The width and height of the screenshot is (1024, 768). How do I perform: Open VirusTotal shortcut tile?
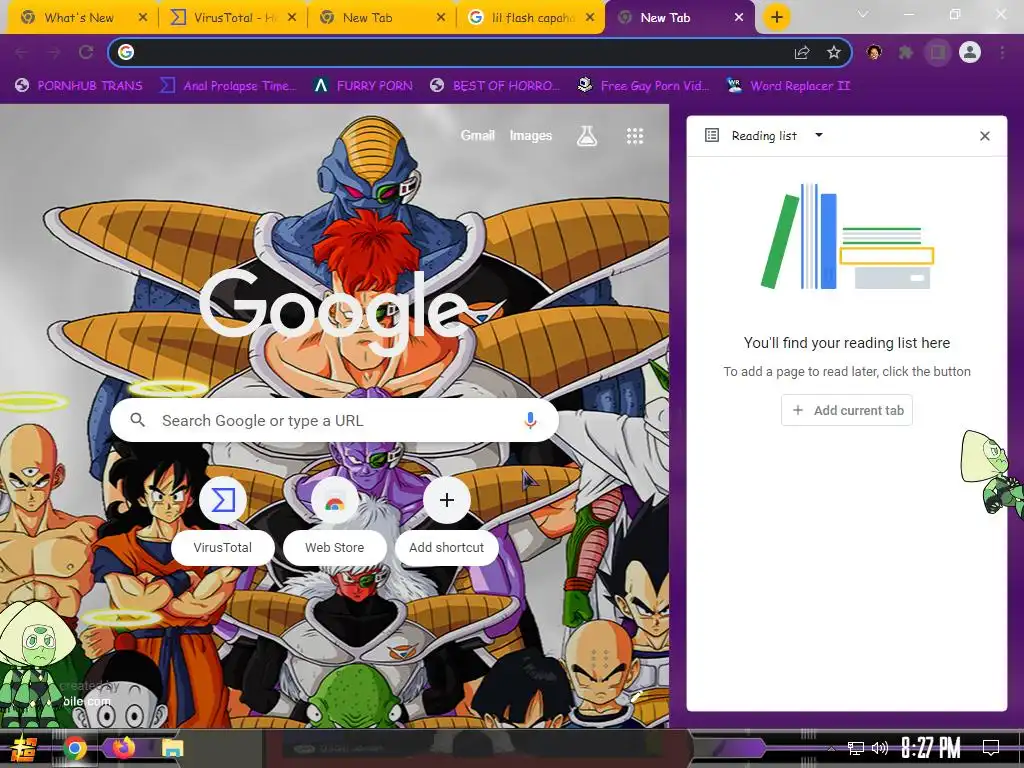[223, 520]
